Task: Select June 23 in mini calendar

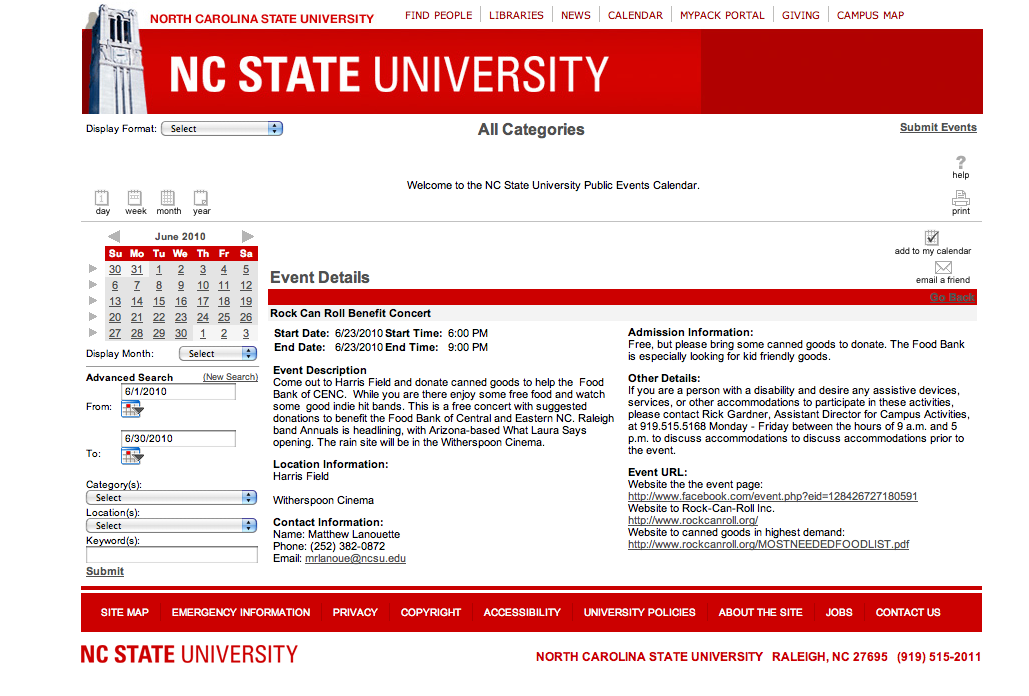Action: (180, 317)
